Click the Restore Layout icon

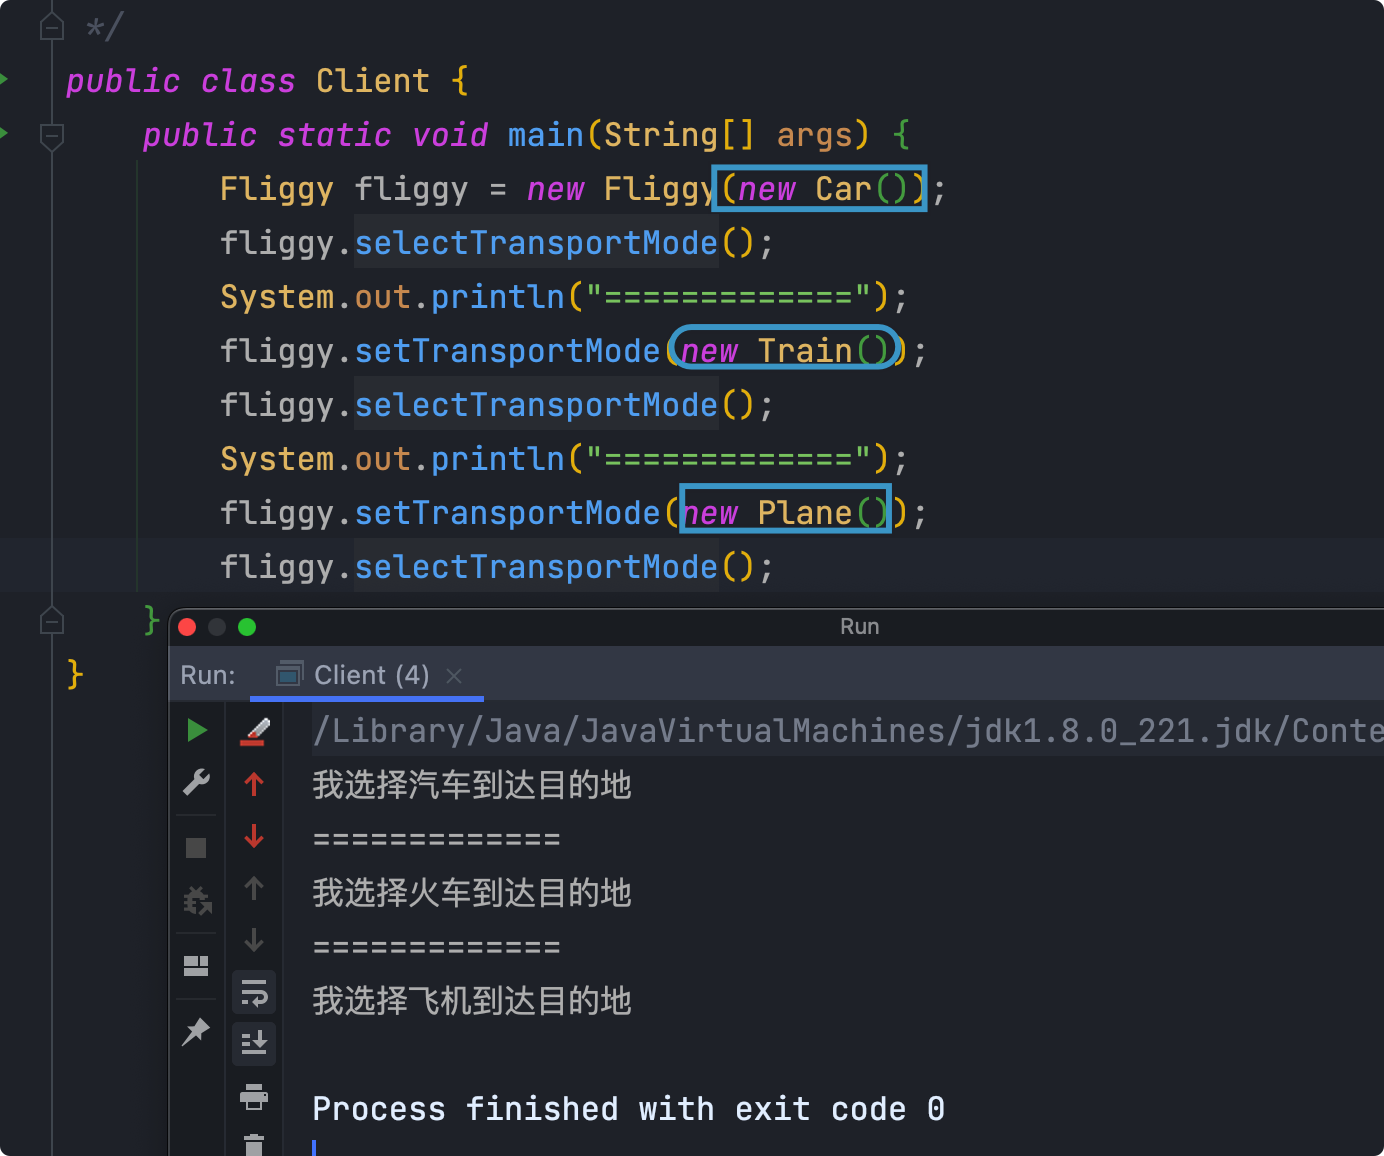[x=196, y=965]
